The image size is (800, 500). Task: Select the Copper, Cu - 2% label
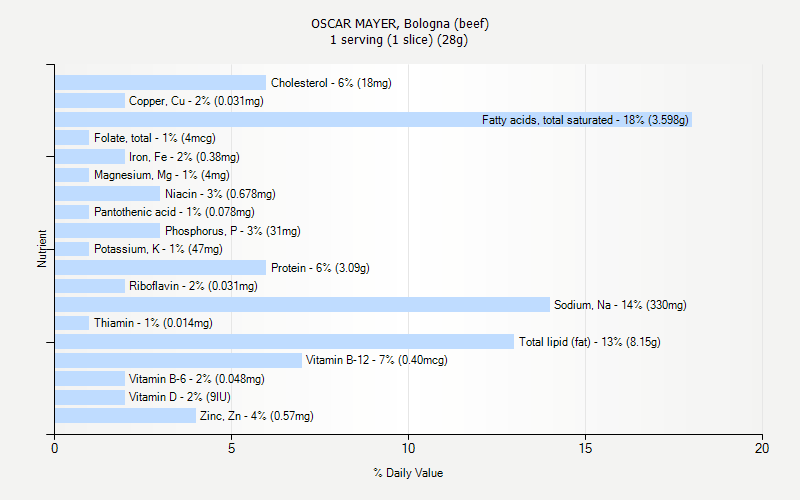pyautogui.click(x=196, y=101)
